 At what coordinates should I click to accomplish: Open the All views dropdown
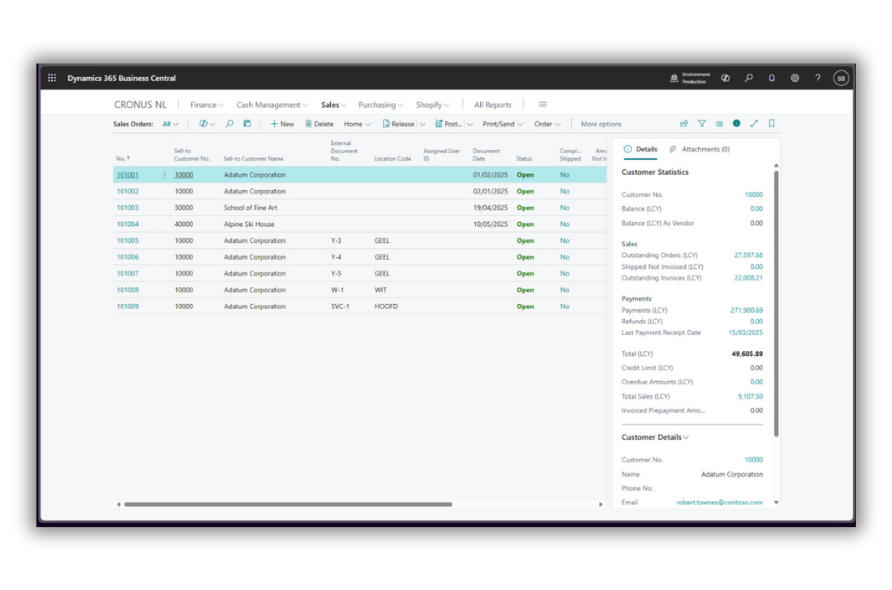(x=170, y=124)
